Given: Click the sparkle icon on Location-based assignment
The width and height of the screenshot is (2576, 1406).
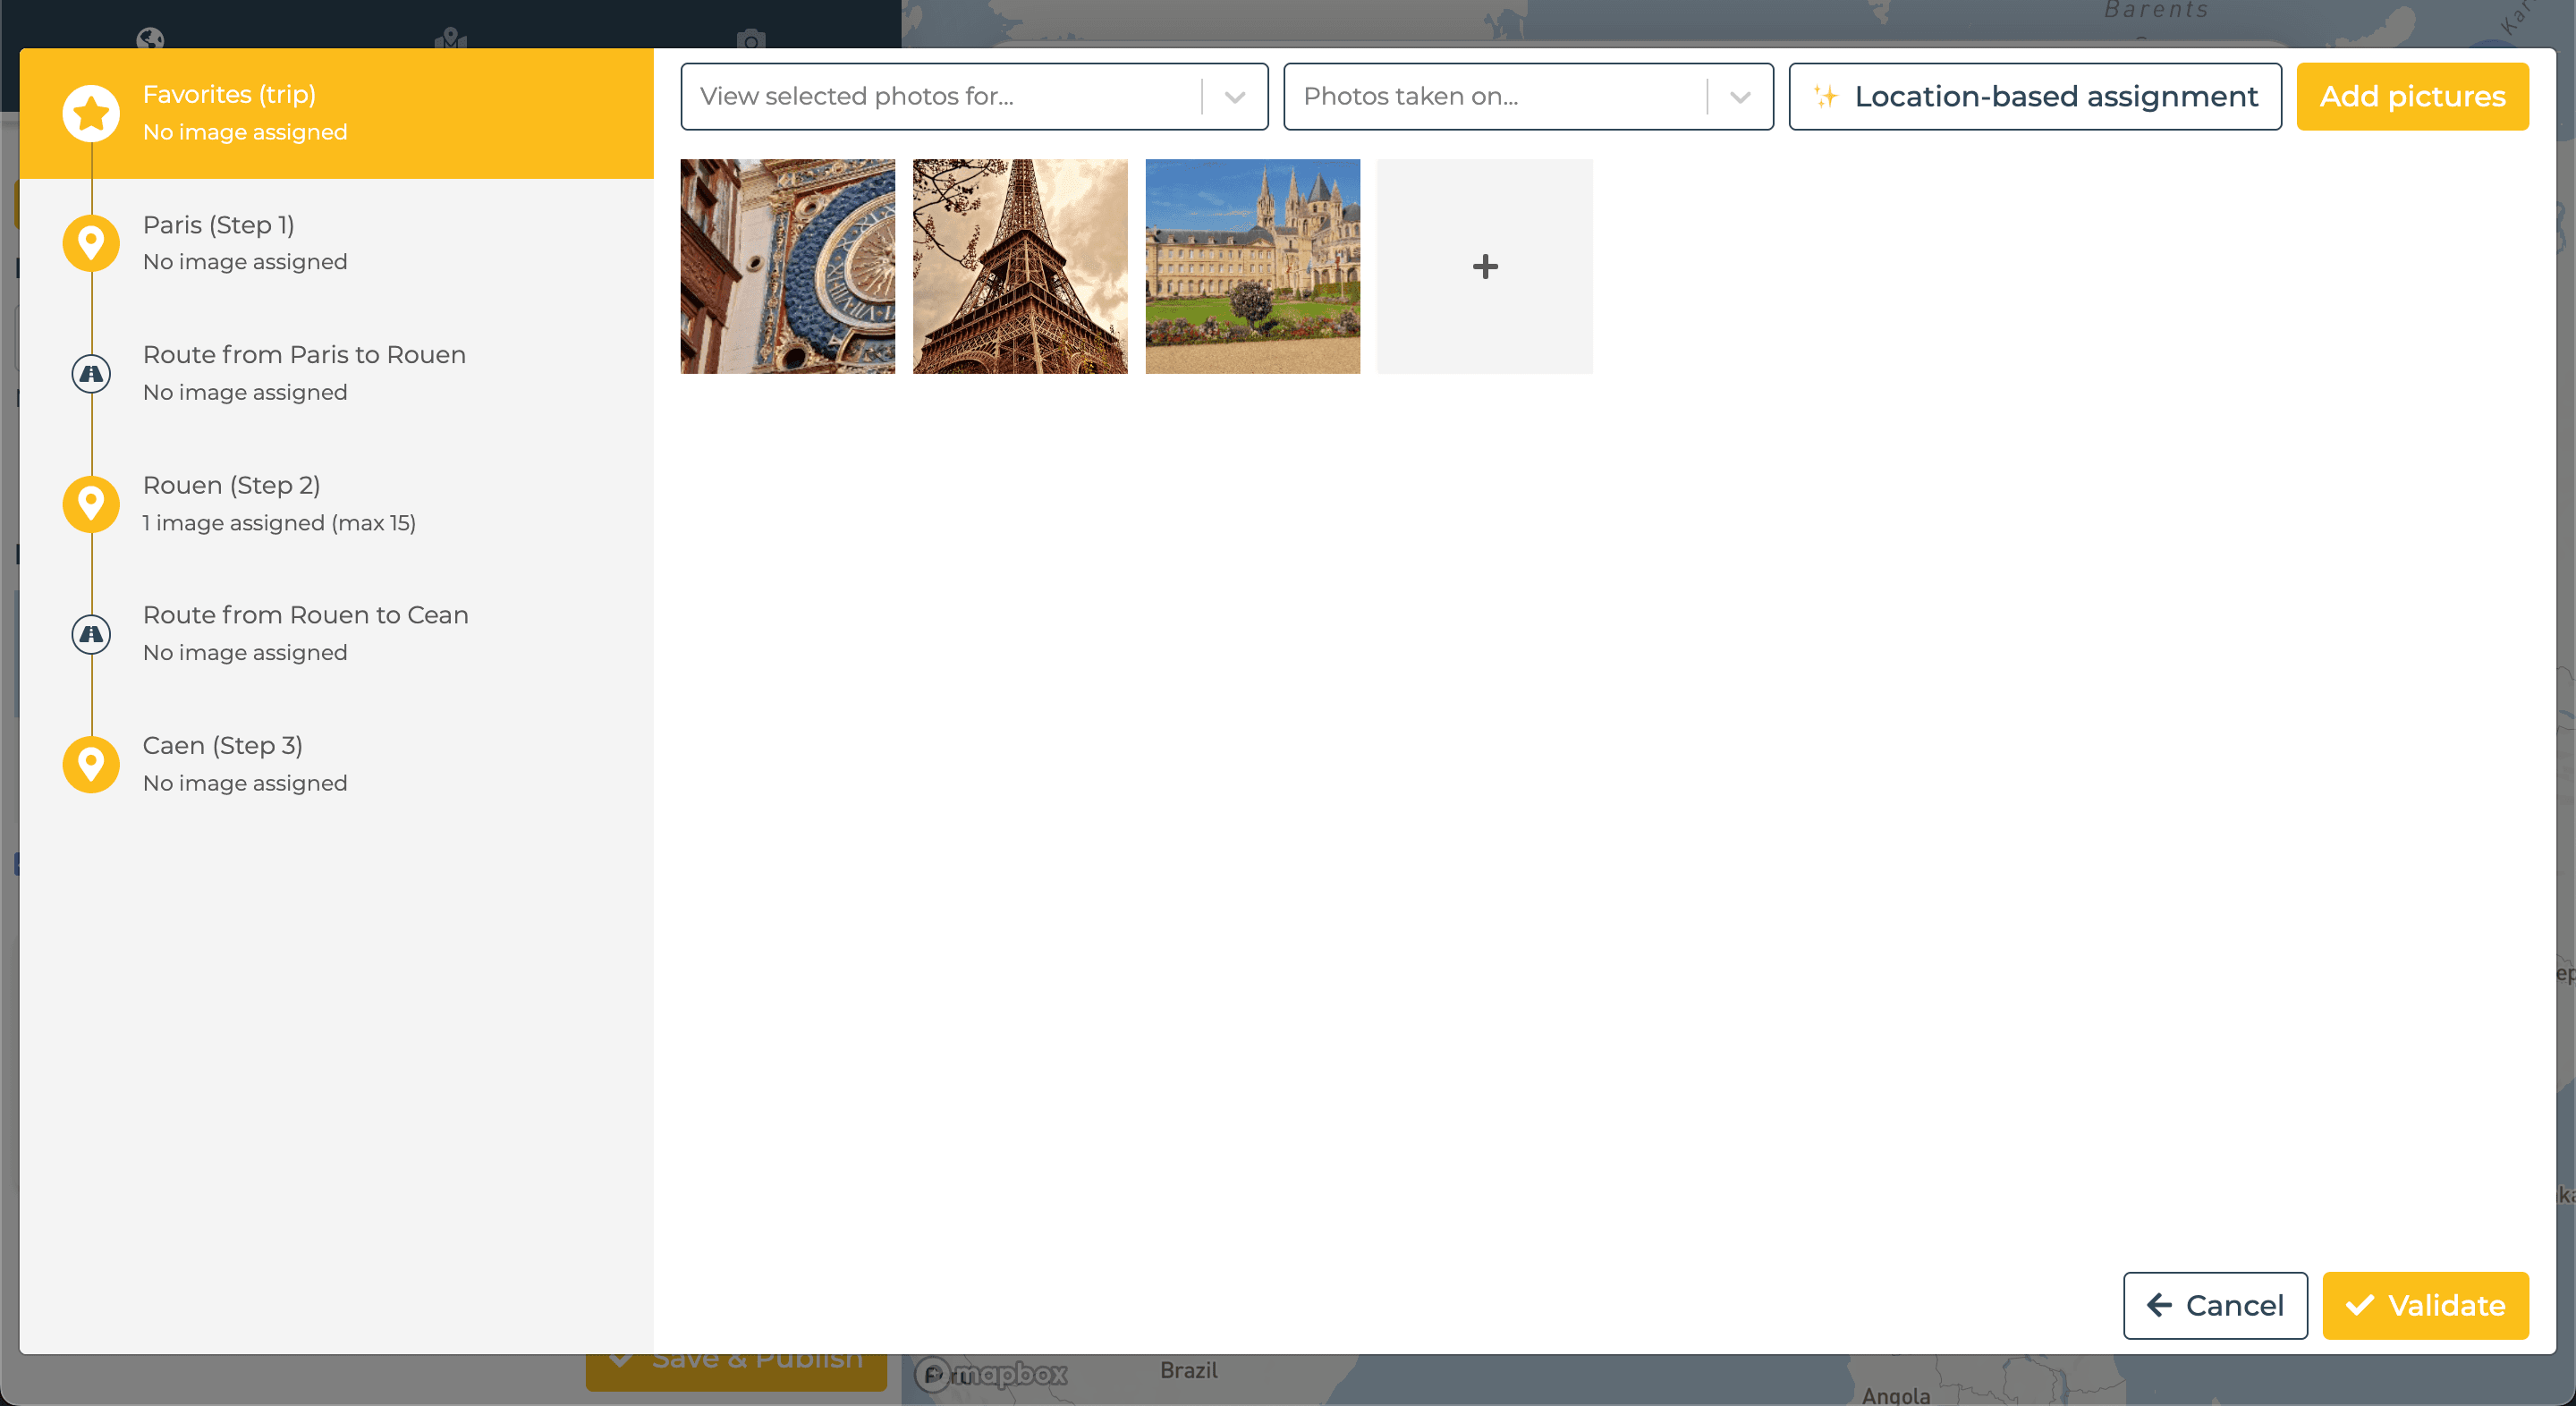Looking at the screenshot, I should coord(1826,97).
